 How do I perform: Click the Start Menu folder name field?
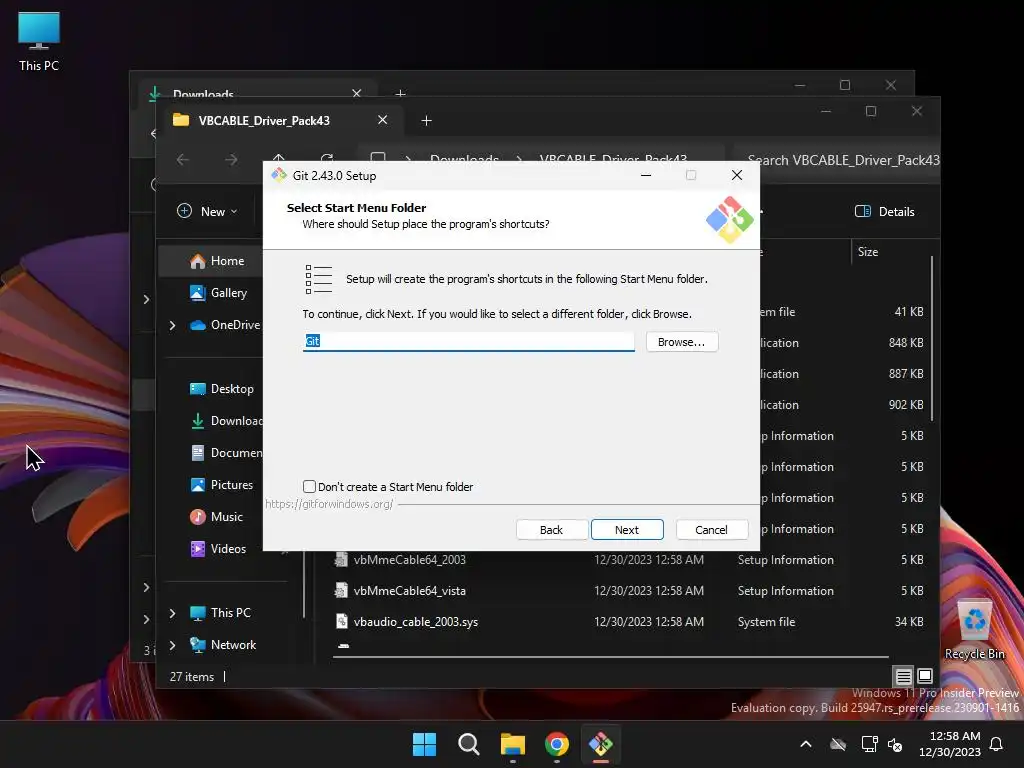click(x=468, y=341)
